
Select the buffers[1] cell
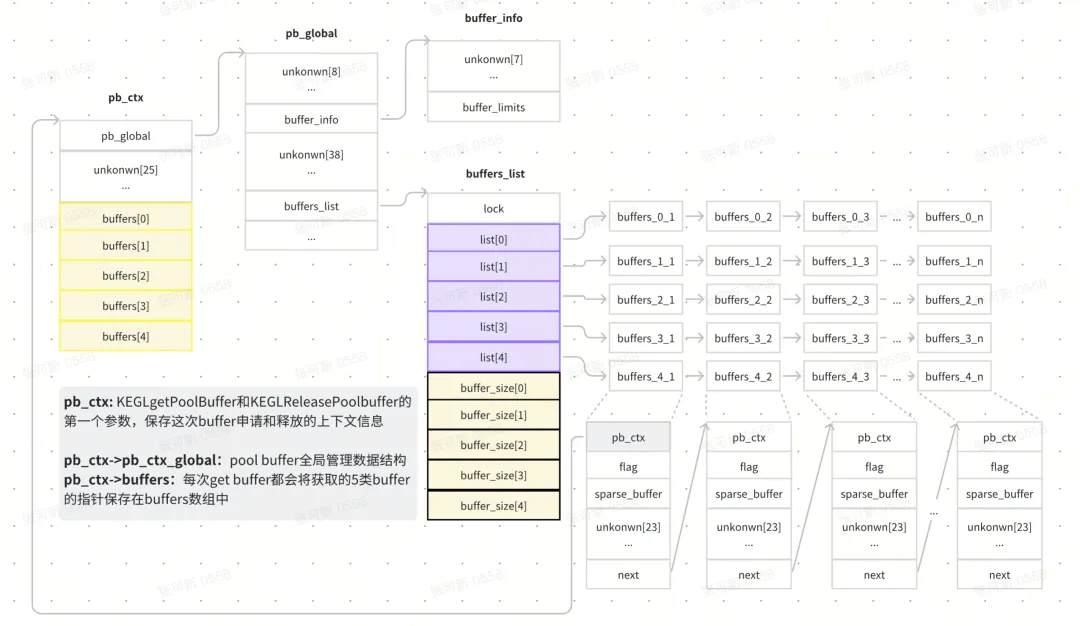click(125, 246)
